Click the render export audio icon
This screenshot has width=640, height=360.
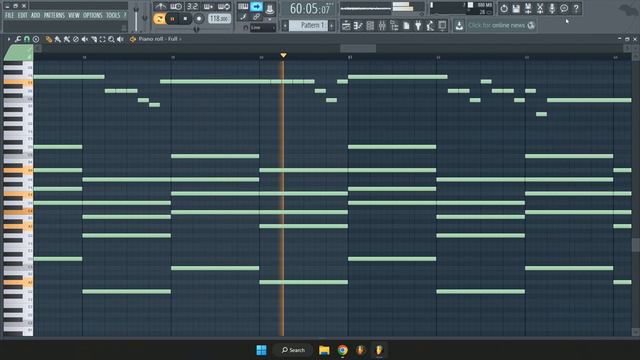point(528,8)
